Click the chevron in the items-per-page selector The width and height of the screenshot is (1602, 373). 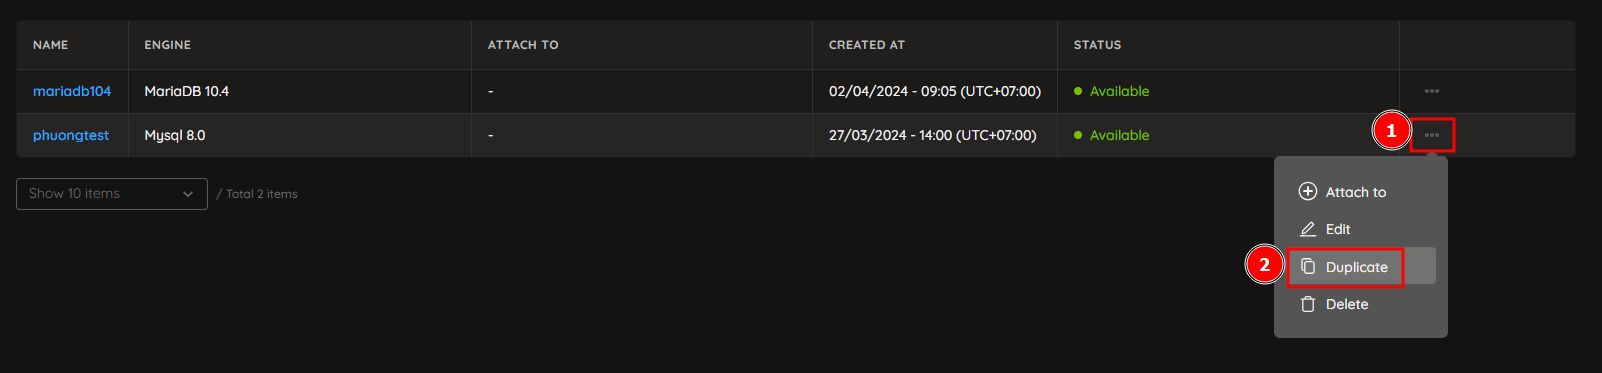[188, 194]
